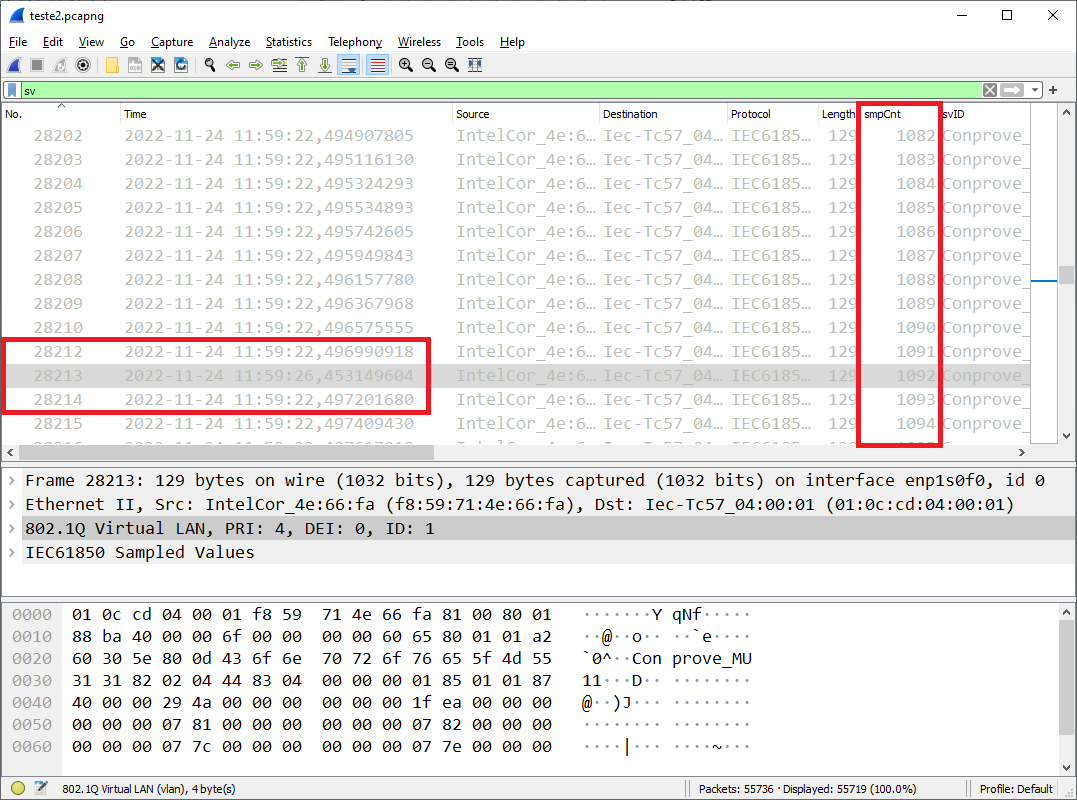
Task: Open the Telephony menu
Action: [355, 42]
